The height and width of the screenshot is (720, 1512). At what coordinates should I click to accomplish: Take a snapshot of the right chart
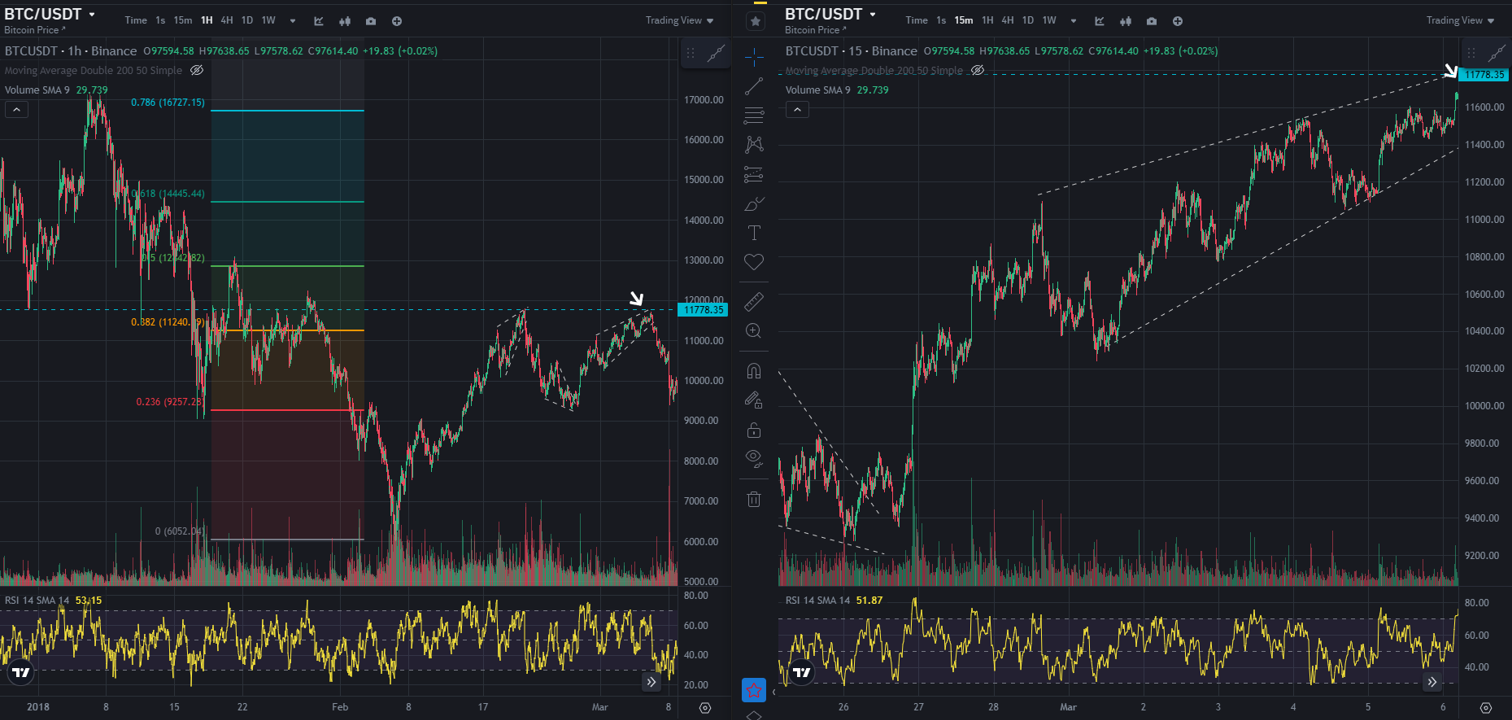click(1152, 20)
